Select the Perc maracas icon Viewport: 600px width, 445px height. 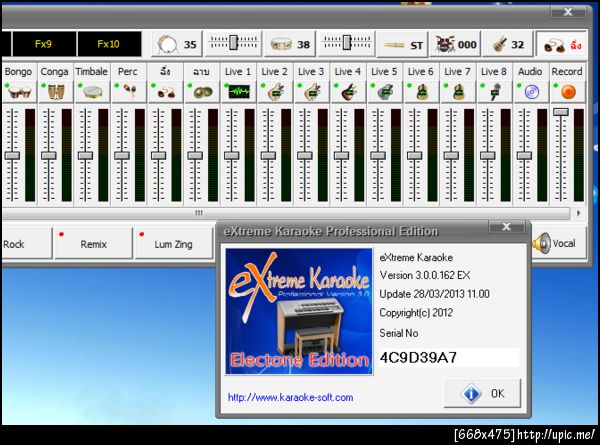click(129, 92)
